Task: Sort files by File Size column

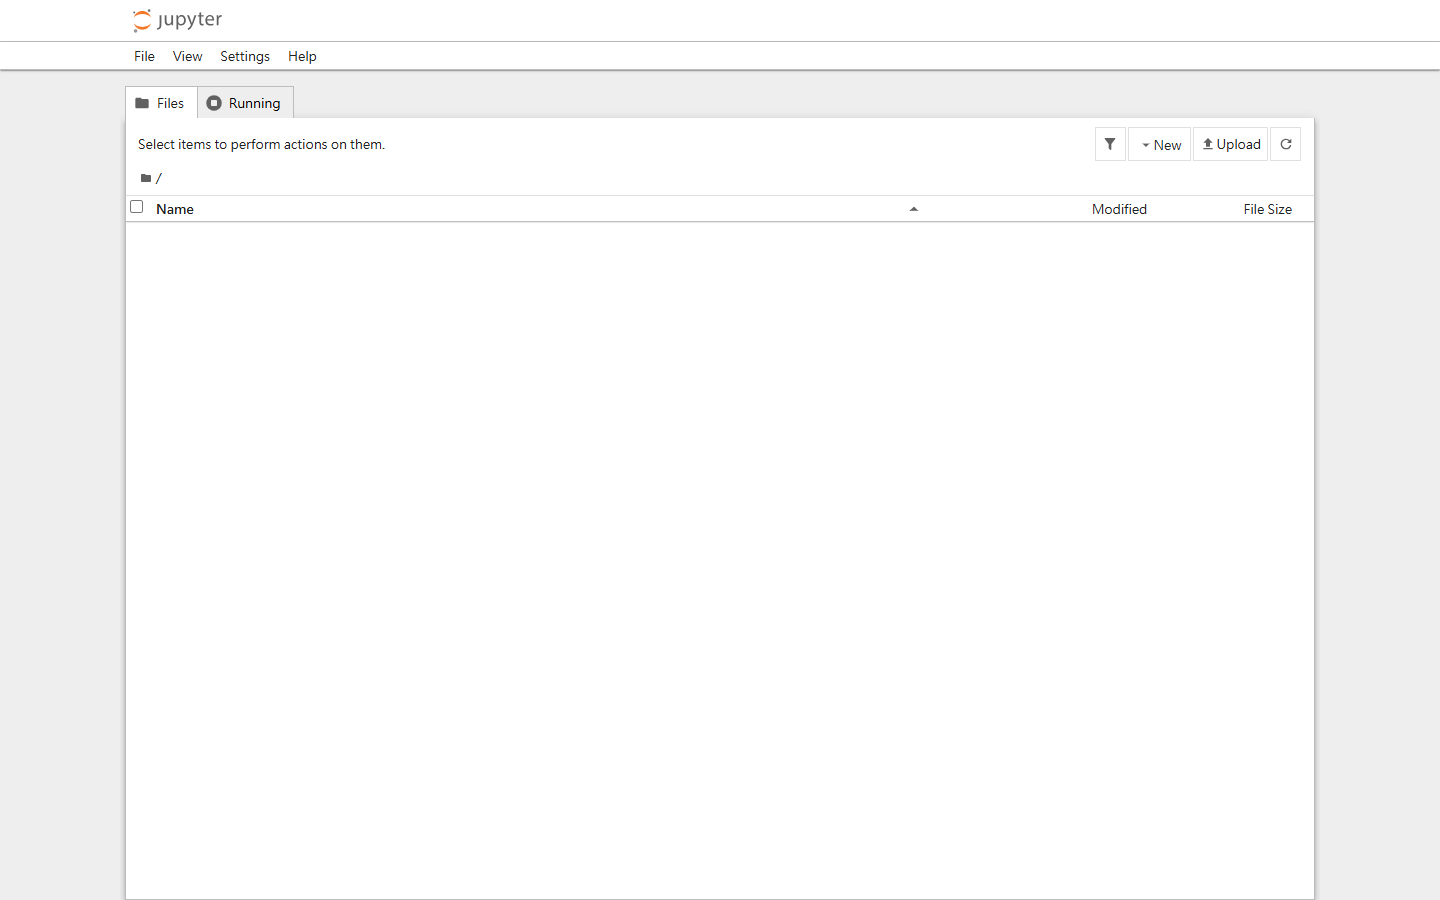Action: [x=1267, y=209]
